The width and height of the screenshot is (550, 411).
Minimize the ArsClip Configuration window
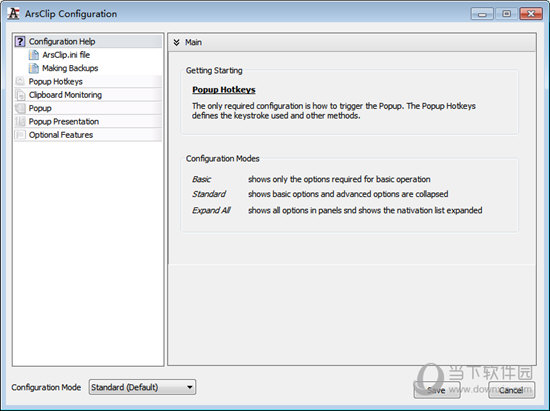pyautogui.click(x=482, y=14)
